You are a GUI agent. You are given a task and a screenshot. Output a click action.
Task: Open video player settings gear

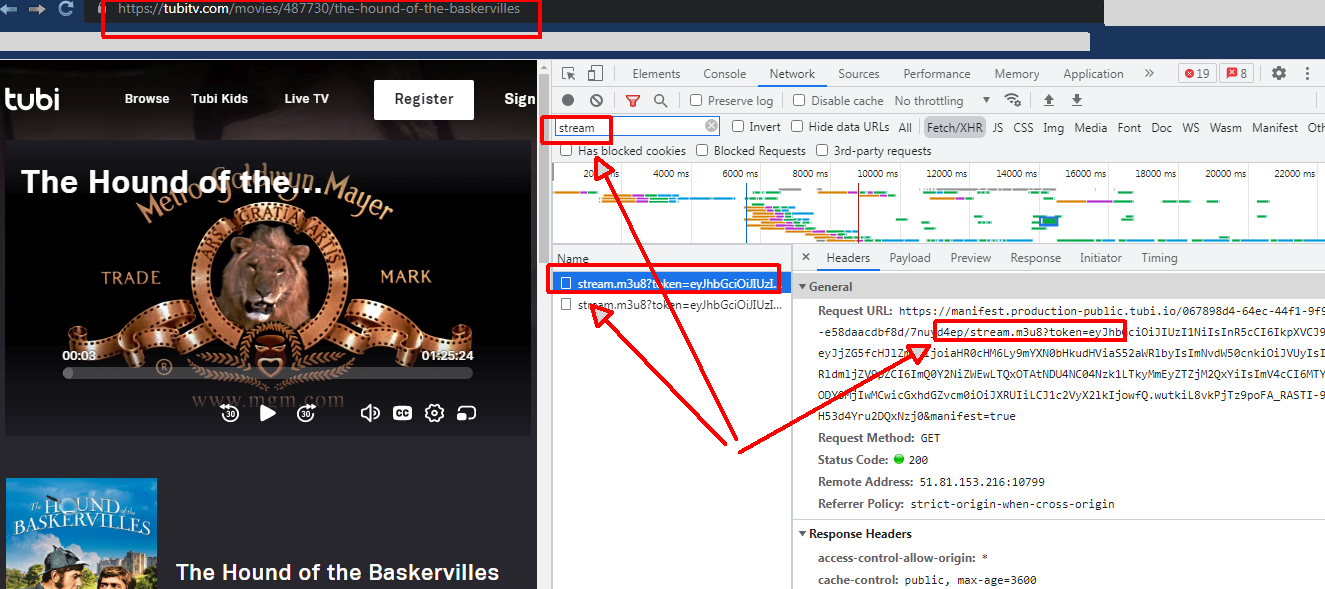(434, 412)
